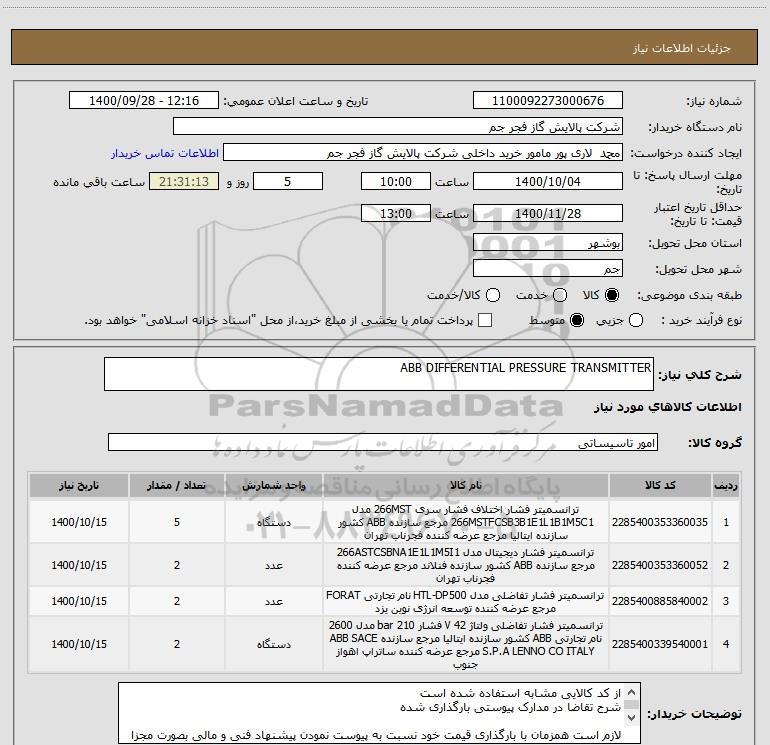Click the delivery city field جم
This screenshot has height=745, width=770.
(548, 269)
